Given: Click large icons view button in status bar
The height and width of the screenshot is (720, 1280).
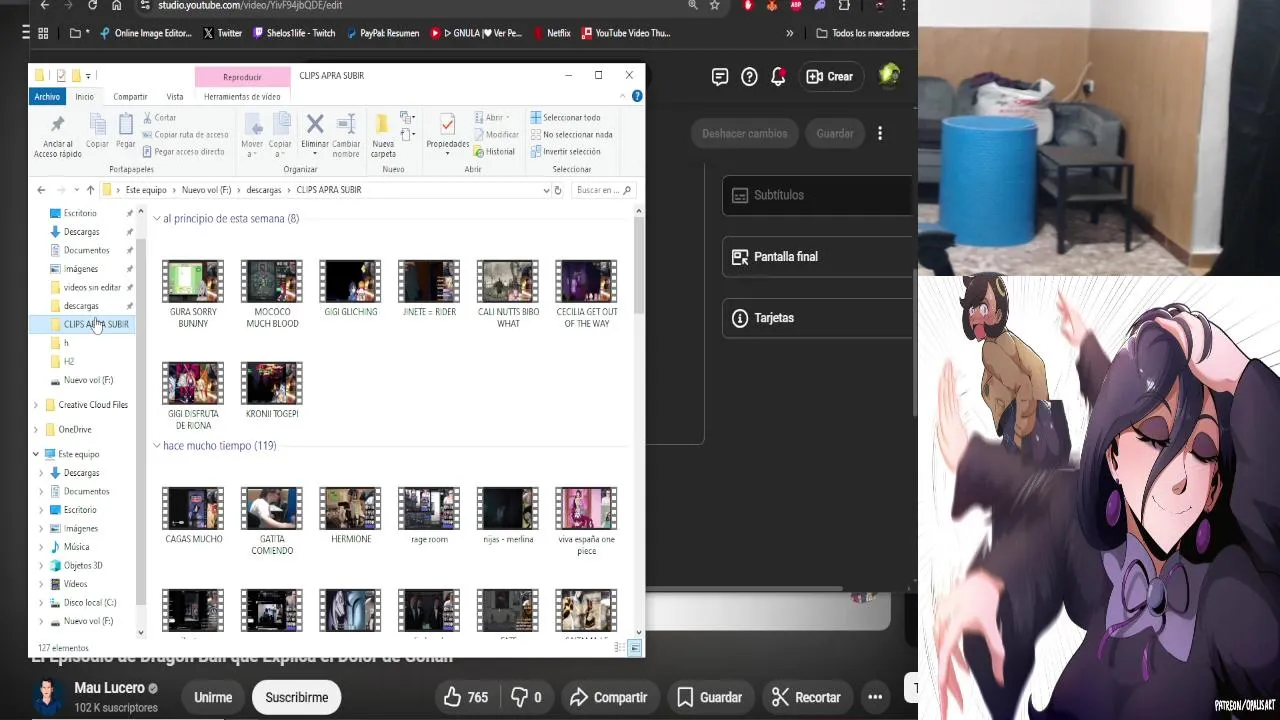Looking at the screenshot, I should pos(635,648).
